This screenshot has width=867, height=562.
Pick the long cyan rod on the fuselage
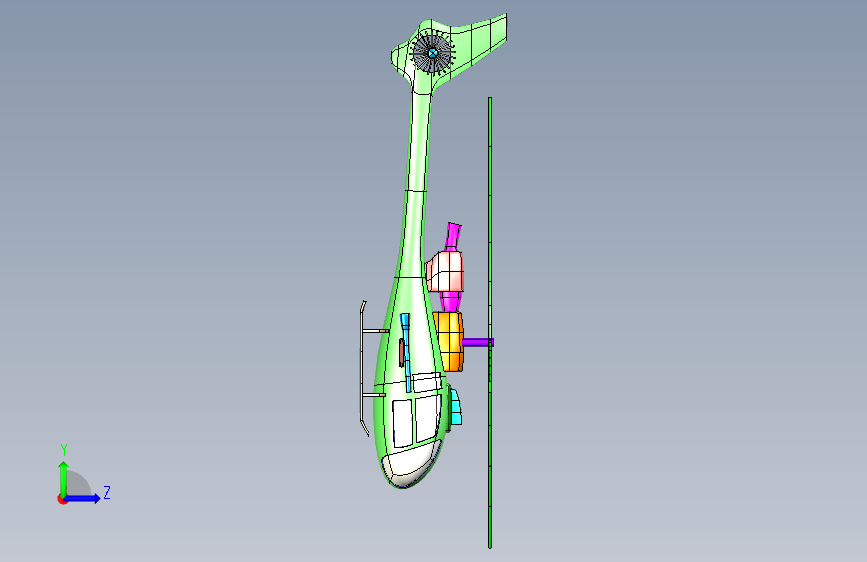pyautogui.click(x=406, y=353)
